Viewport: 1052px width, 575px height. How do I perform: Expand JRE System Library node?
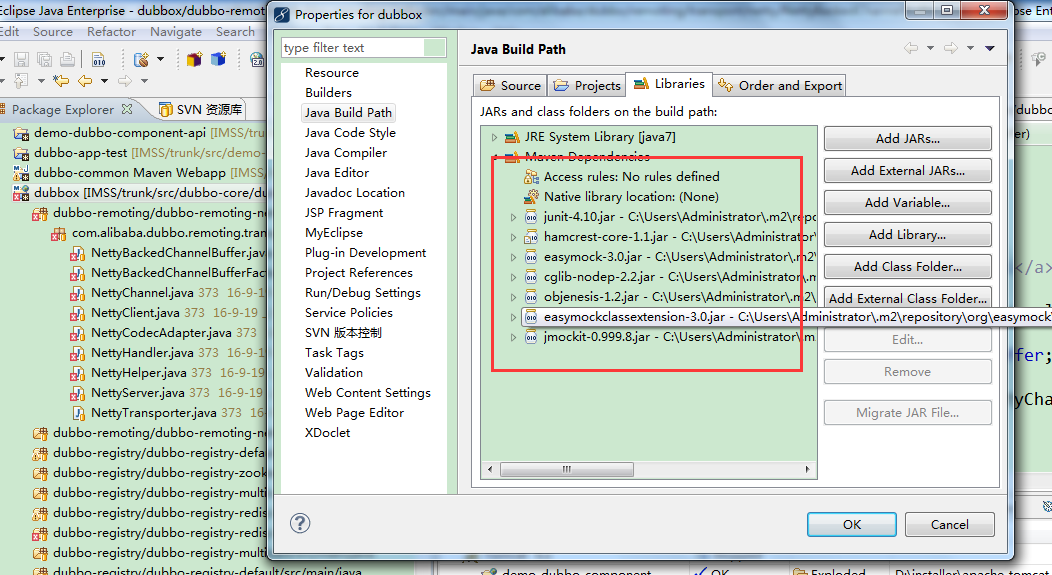click(494, 137)
